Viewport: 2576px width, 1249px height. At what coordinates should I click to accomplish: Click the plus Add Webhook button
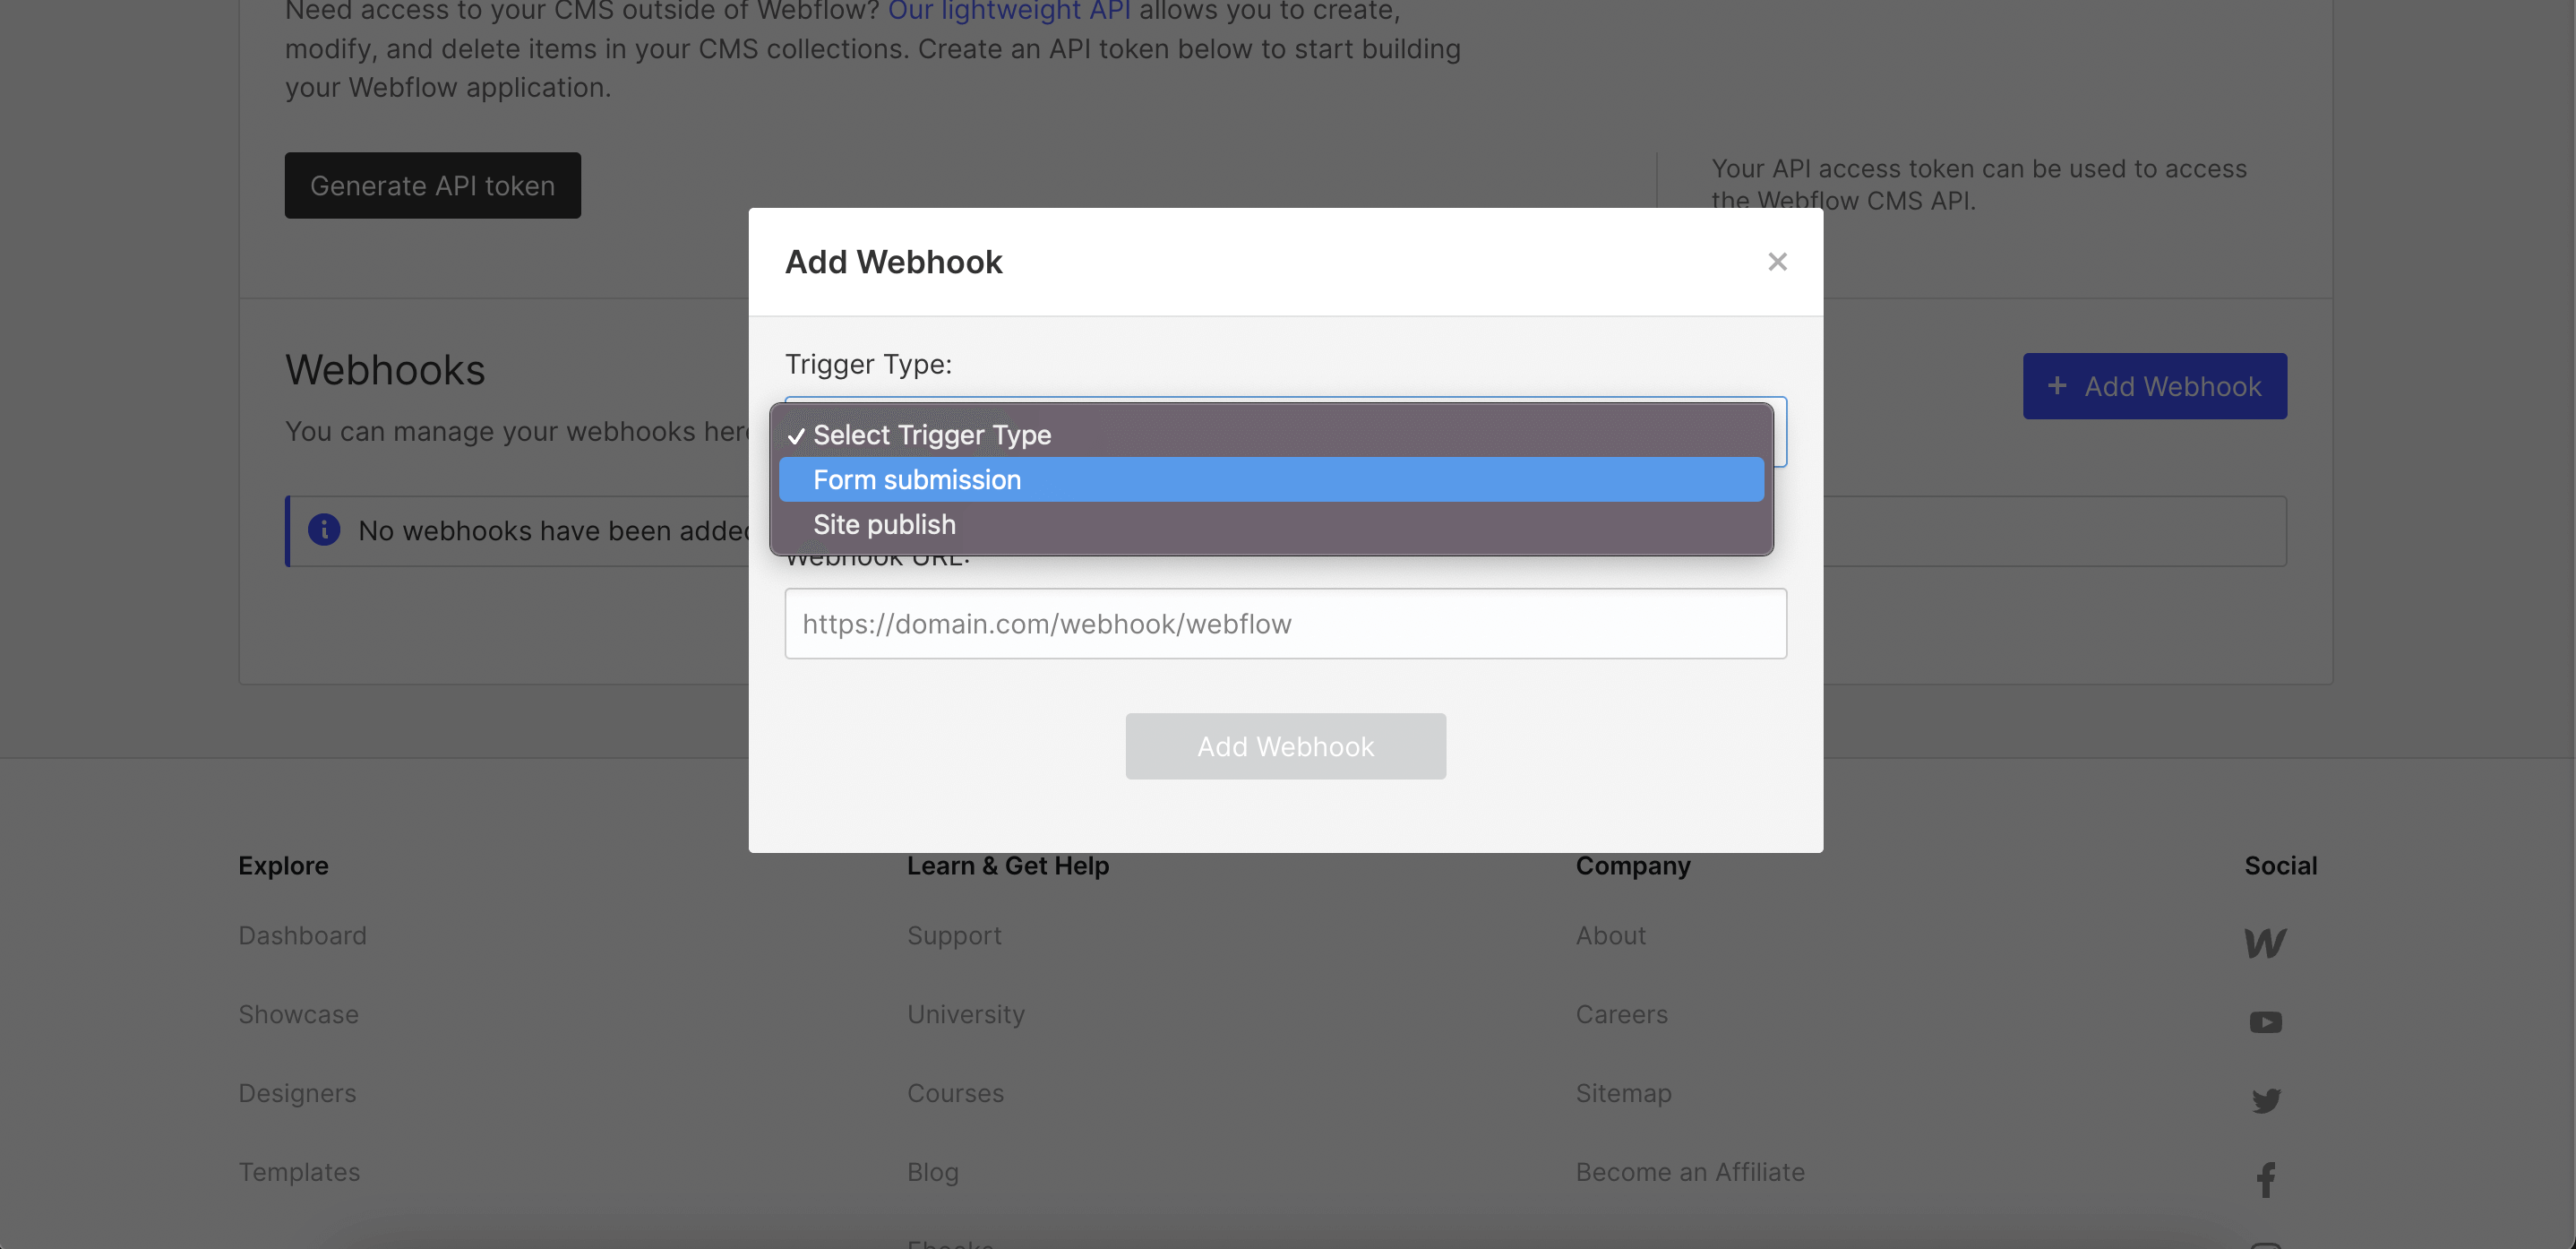[2155, 385]
